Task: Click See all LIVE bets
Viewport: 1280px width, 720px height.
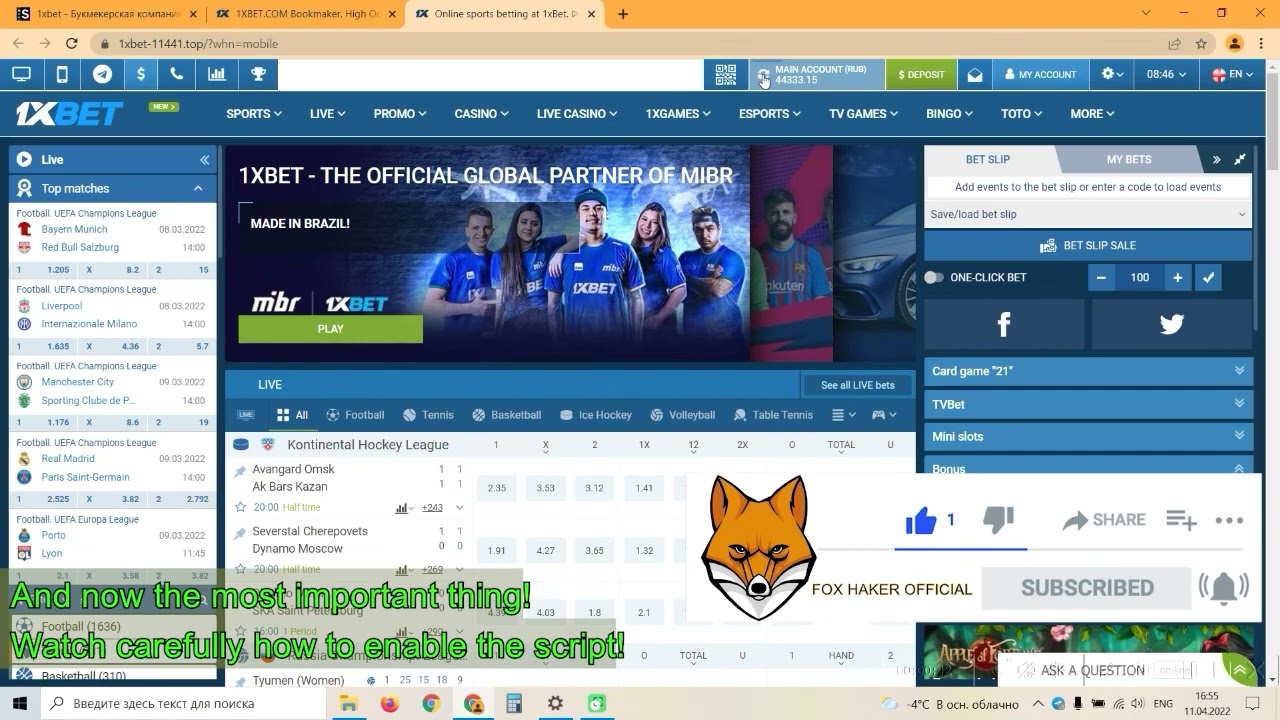Action: (x=858, y=385)
